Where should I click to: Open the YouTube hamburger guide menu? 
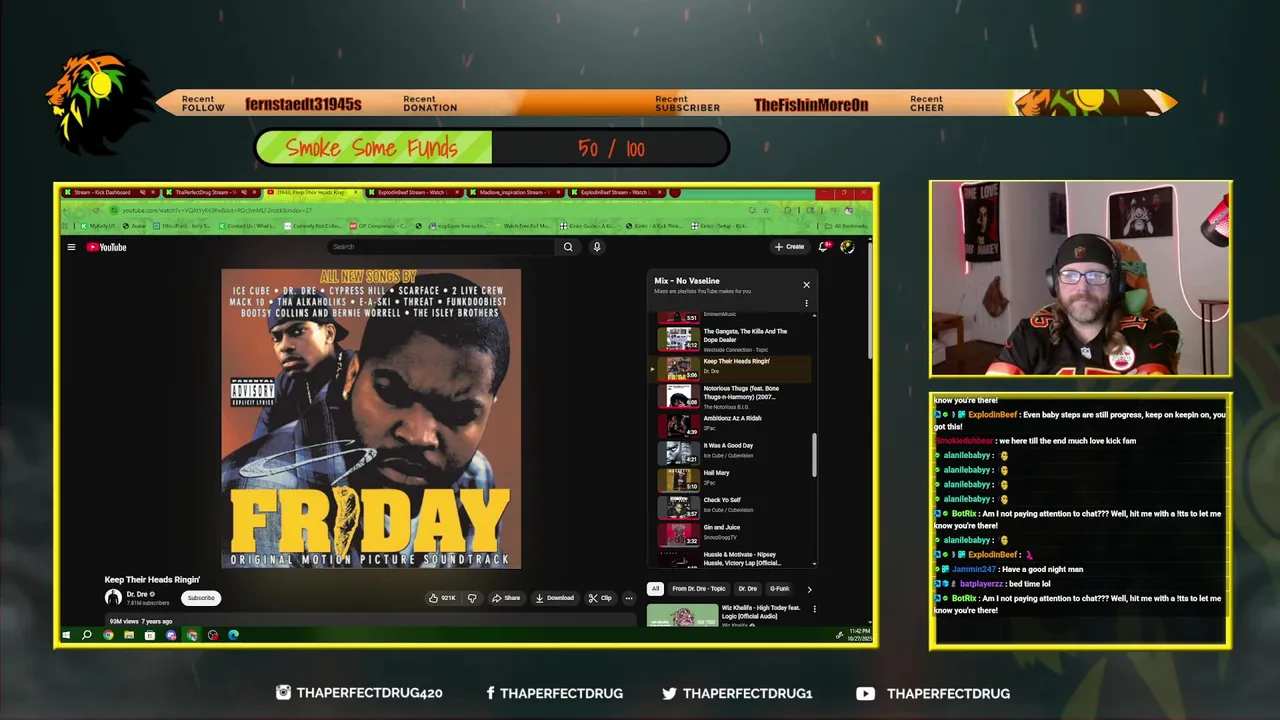[71, 247]
